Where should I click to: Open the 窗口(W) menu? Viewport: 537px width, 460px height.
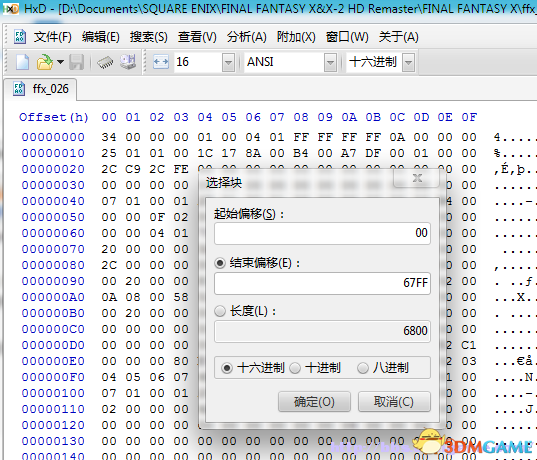tap(347, 37)
